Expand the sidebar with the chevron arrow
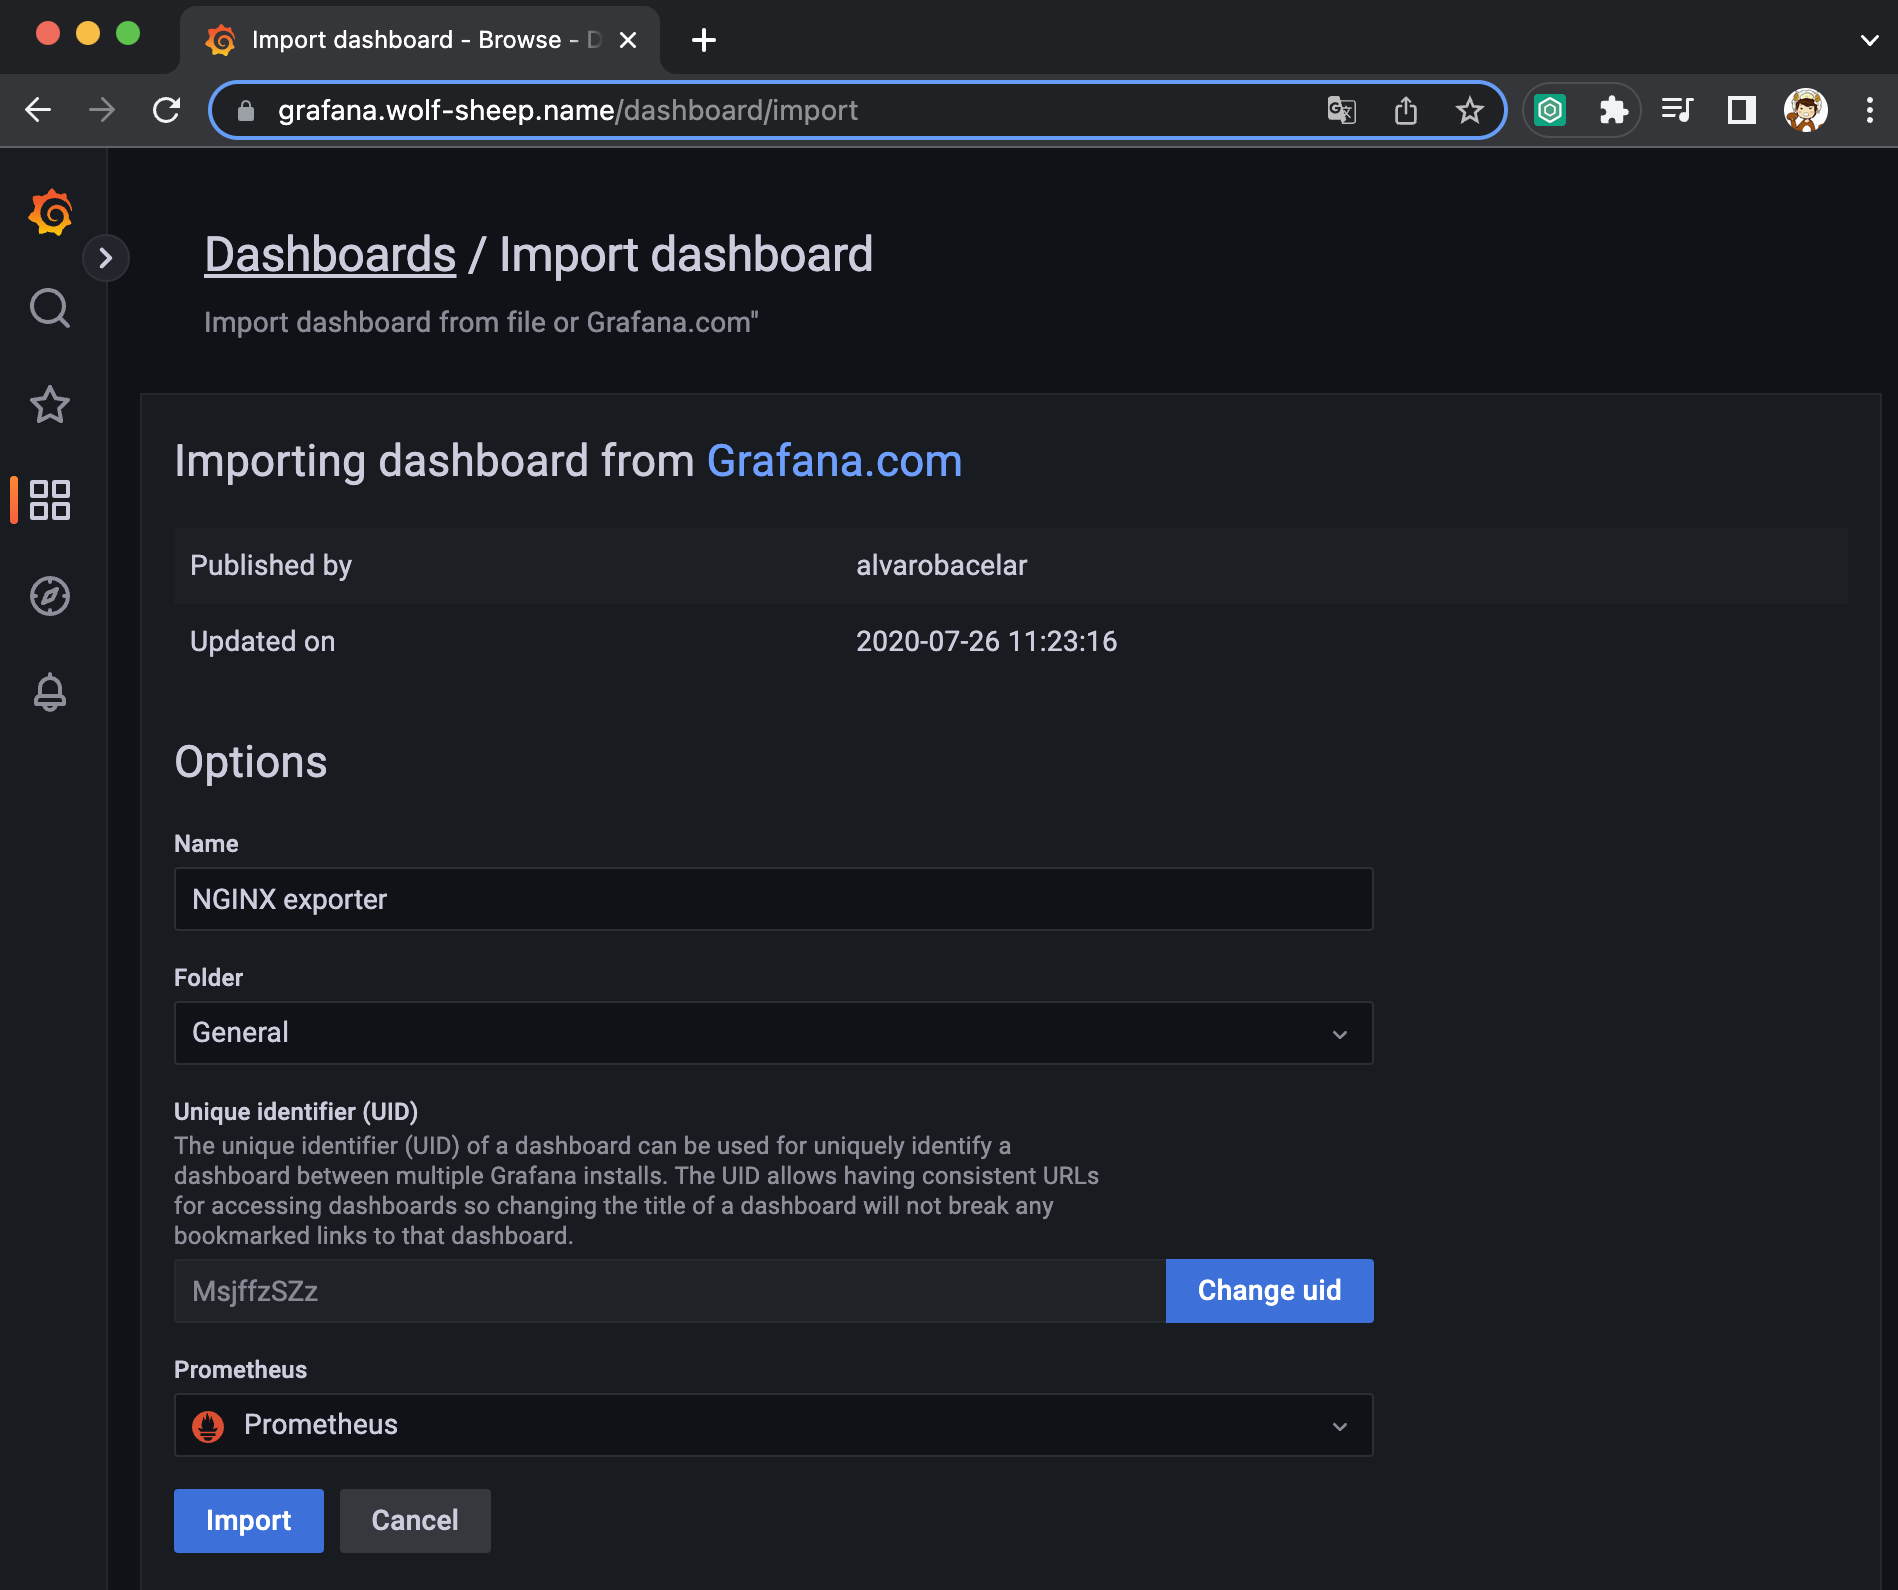This screenshot has height=1590, width=1898. click(106, 258)
